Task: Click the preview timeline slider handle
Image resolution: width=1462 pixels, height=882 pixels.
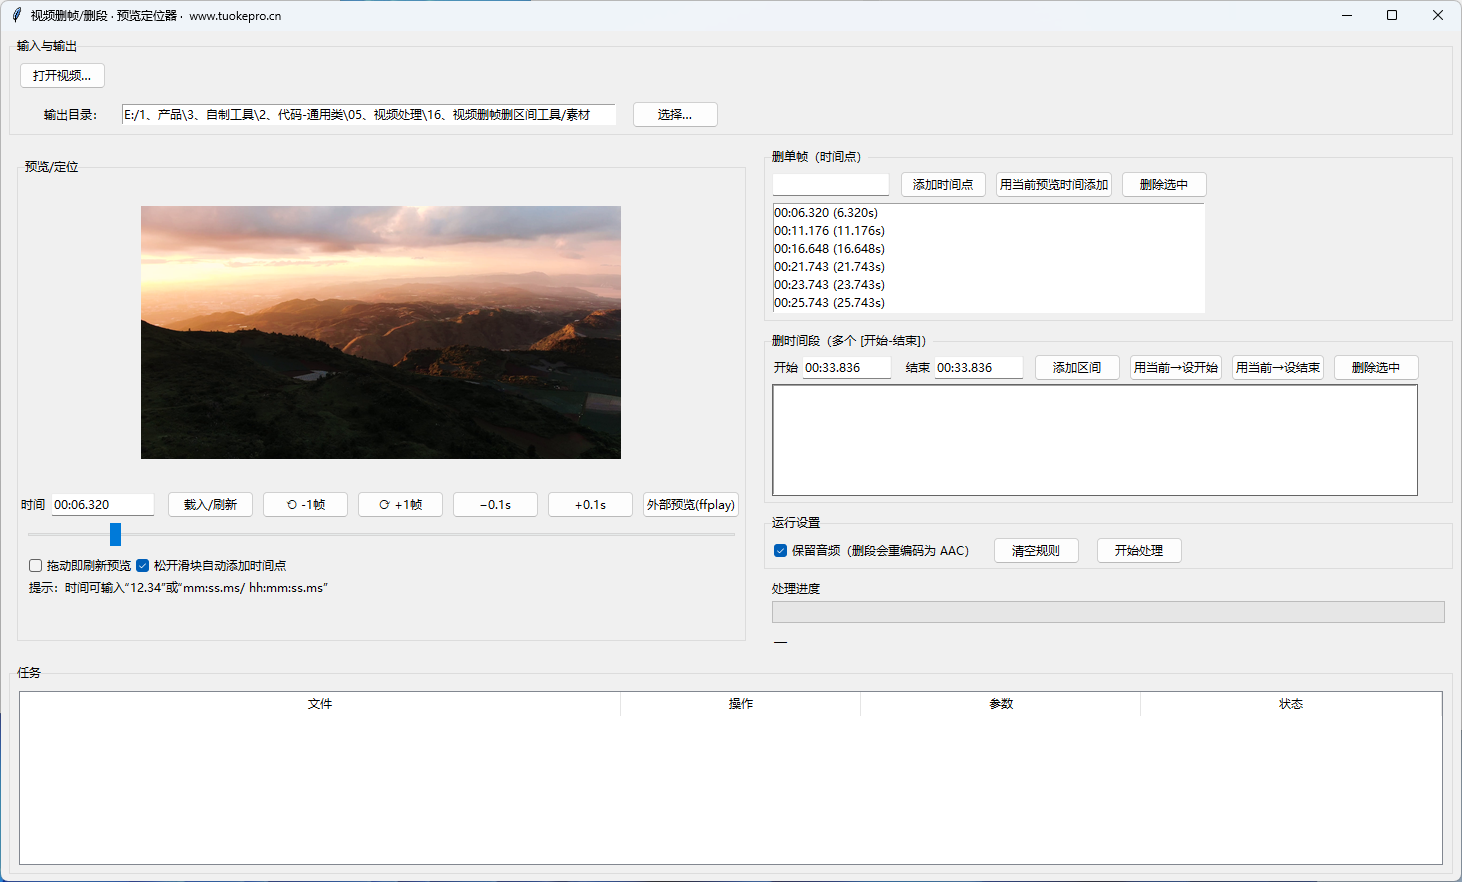Action: [115, 535]
